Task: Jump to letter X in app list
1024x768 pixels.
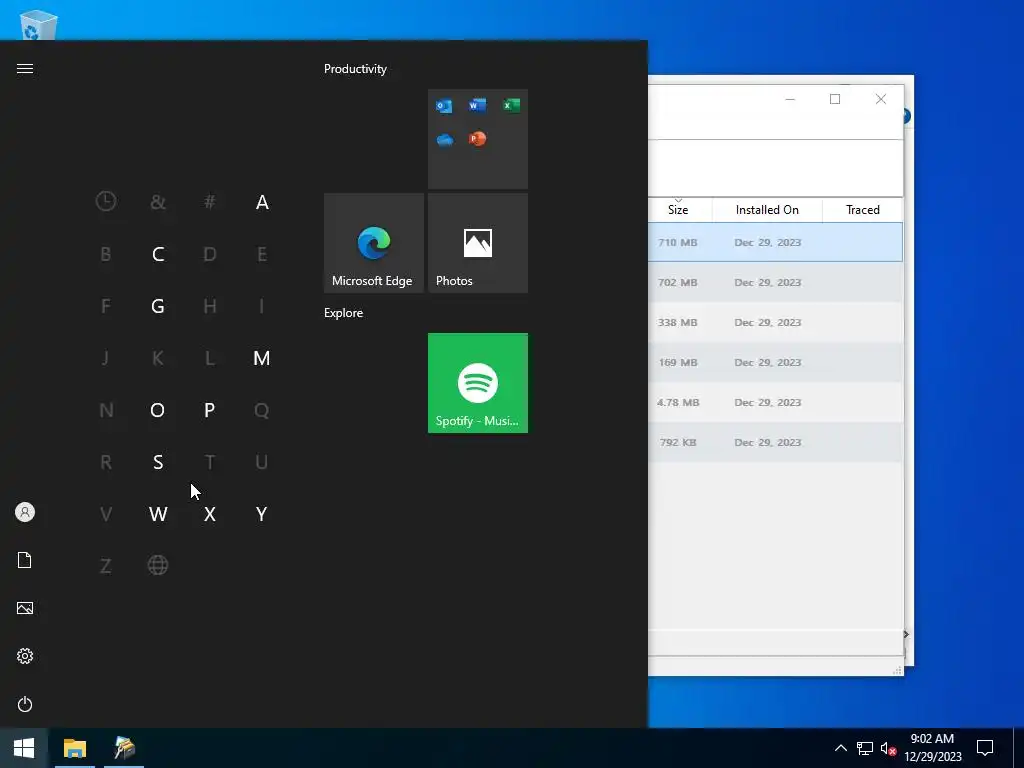Action: pos(210,514)
